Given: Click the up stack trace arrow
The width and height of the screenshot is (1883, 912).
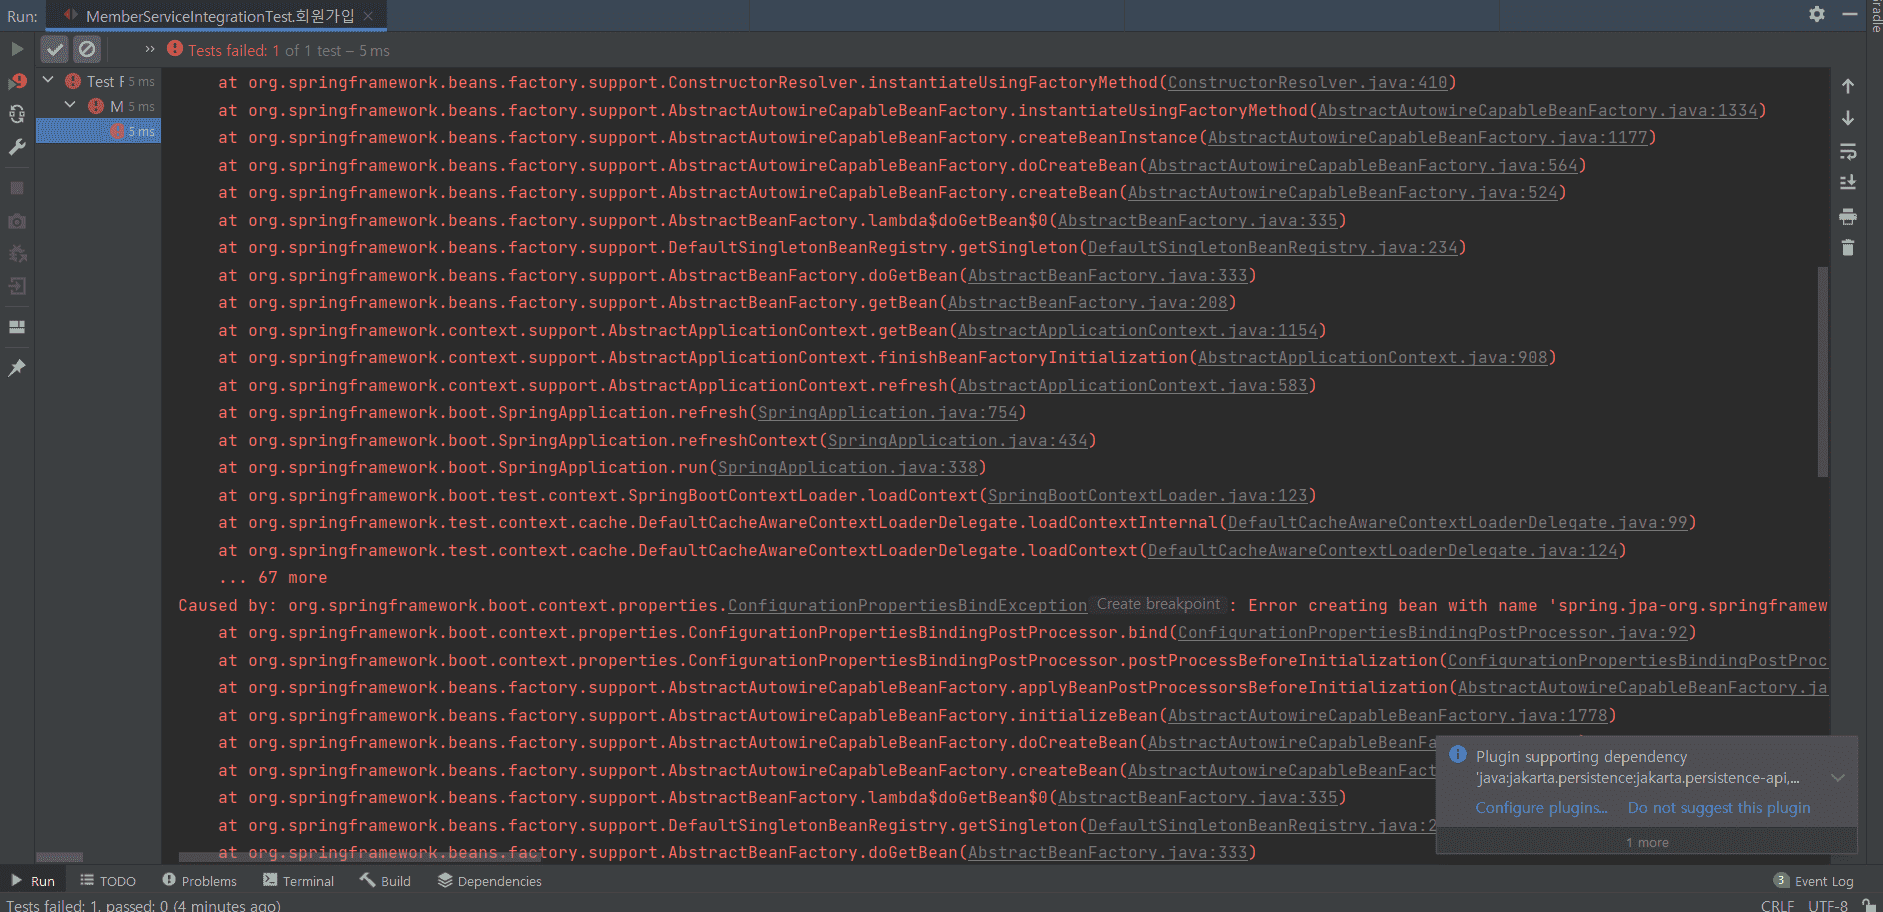Looking at the screenshot, I should (x=1848, y=86).
